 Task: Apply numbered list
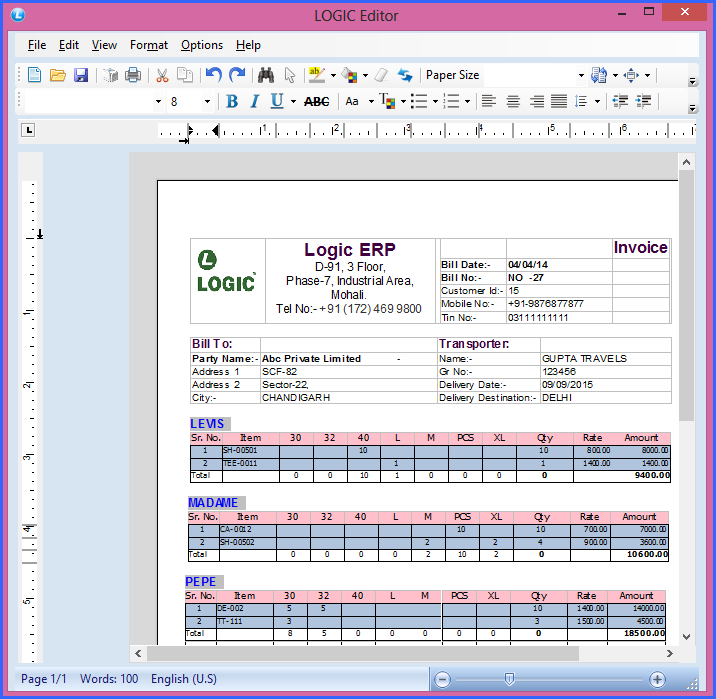[451, 101]
